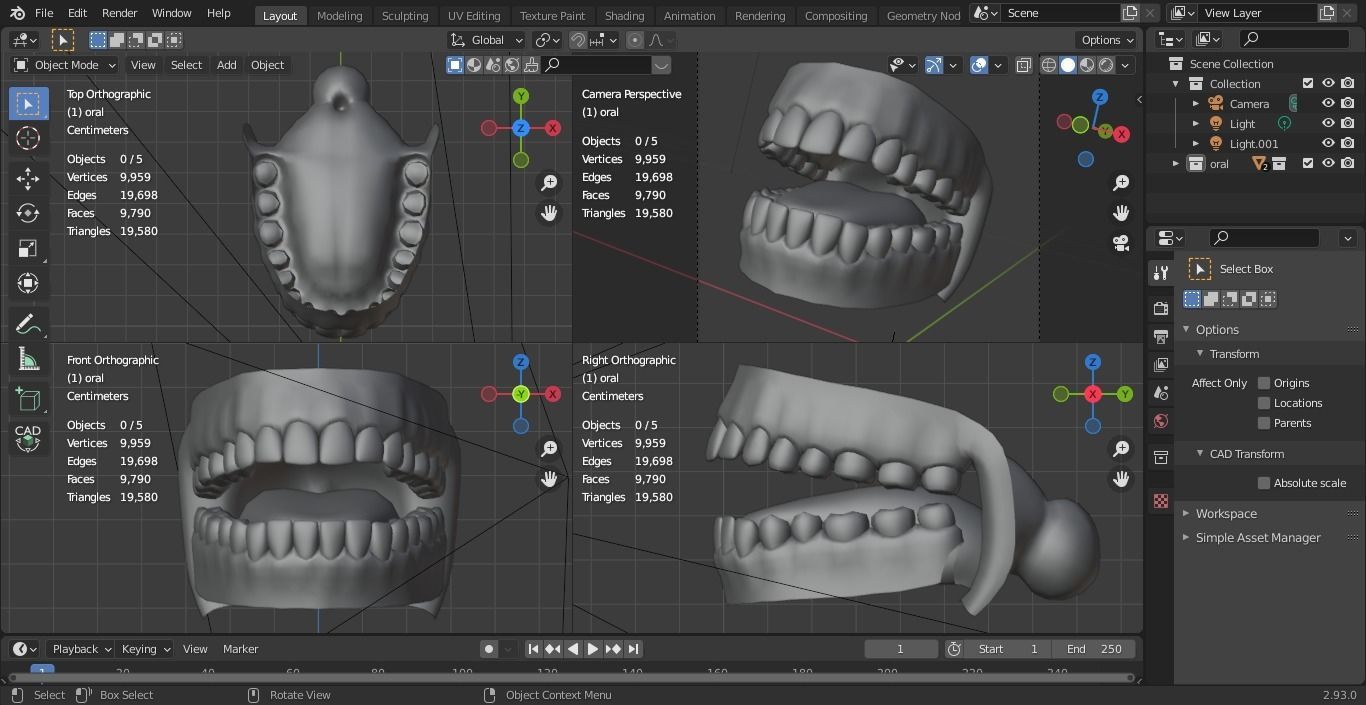Uncheck Collection exclude checkbox in outliner
Screen dimensions: 1366x705
point(1308,83)
